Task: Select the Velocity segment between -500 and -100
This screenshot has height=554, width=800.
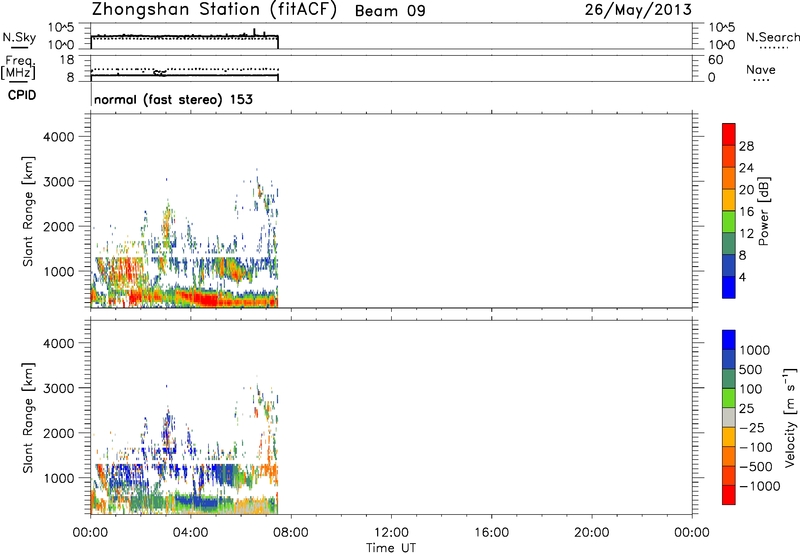Action: [729, 456]
